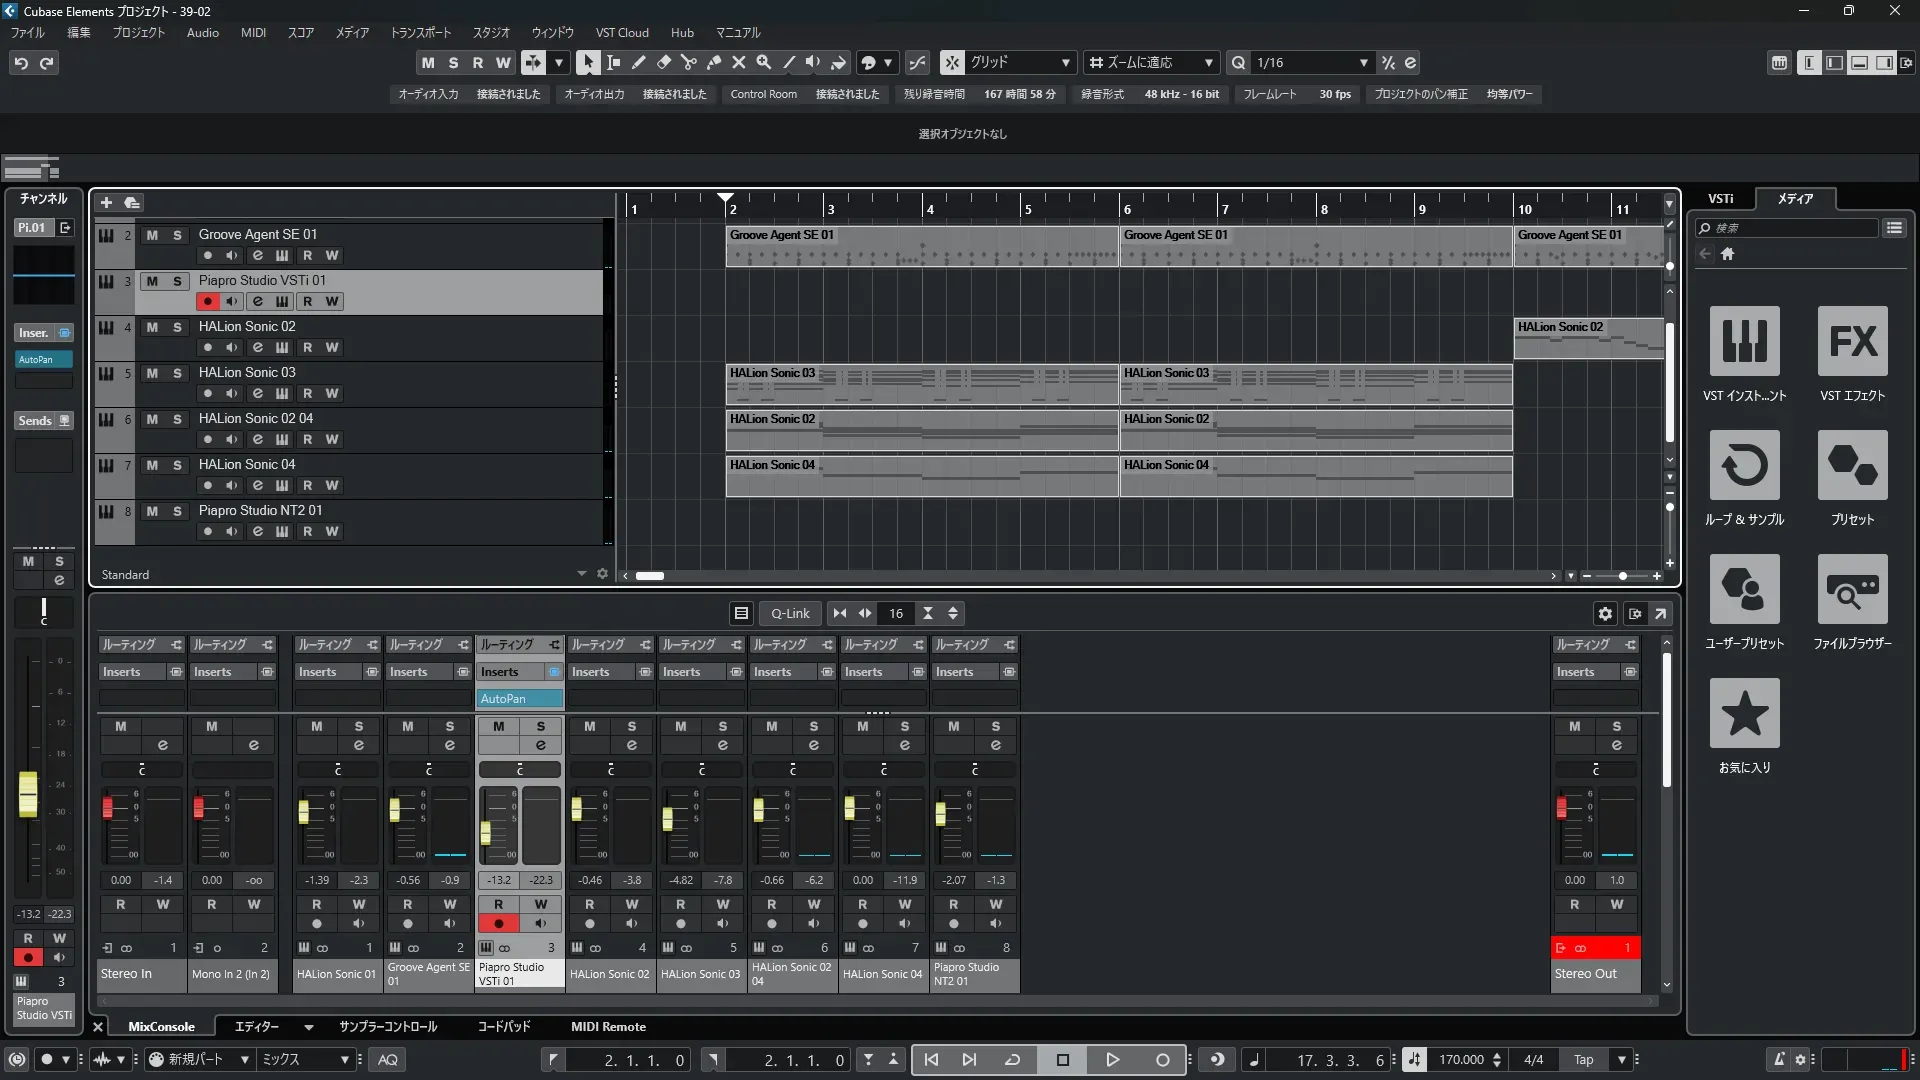Viewport: 1920px width, 1080px height.
Task: Select the Scissors split tool
Action: [689, 63]
